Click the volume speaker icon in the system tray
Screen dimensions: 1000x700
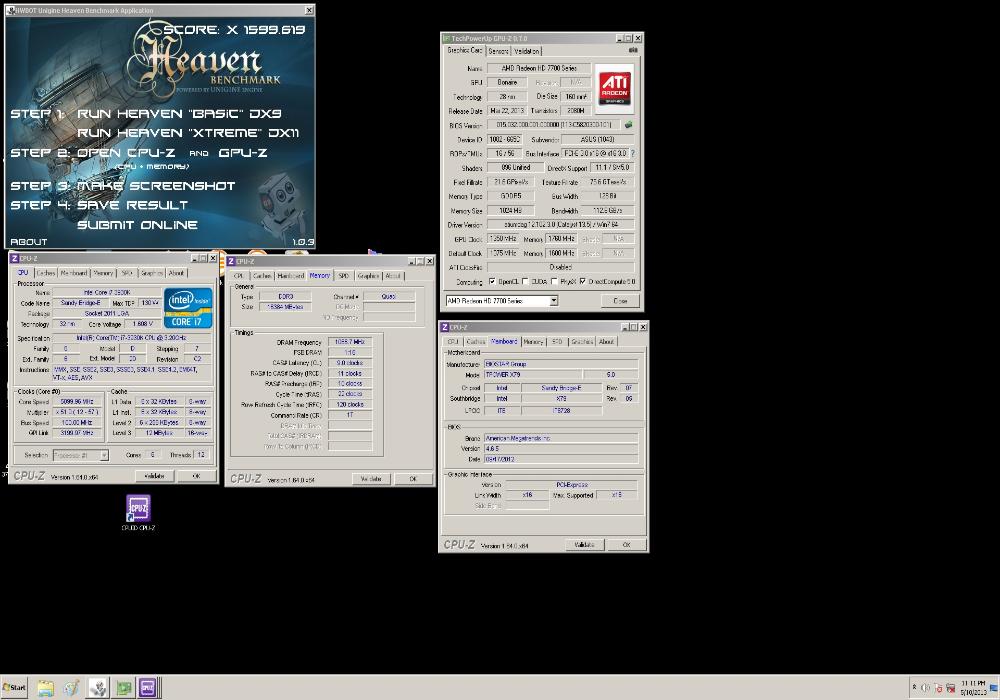[925, 688]
